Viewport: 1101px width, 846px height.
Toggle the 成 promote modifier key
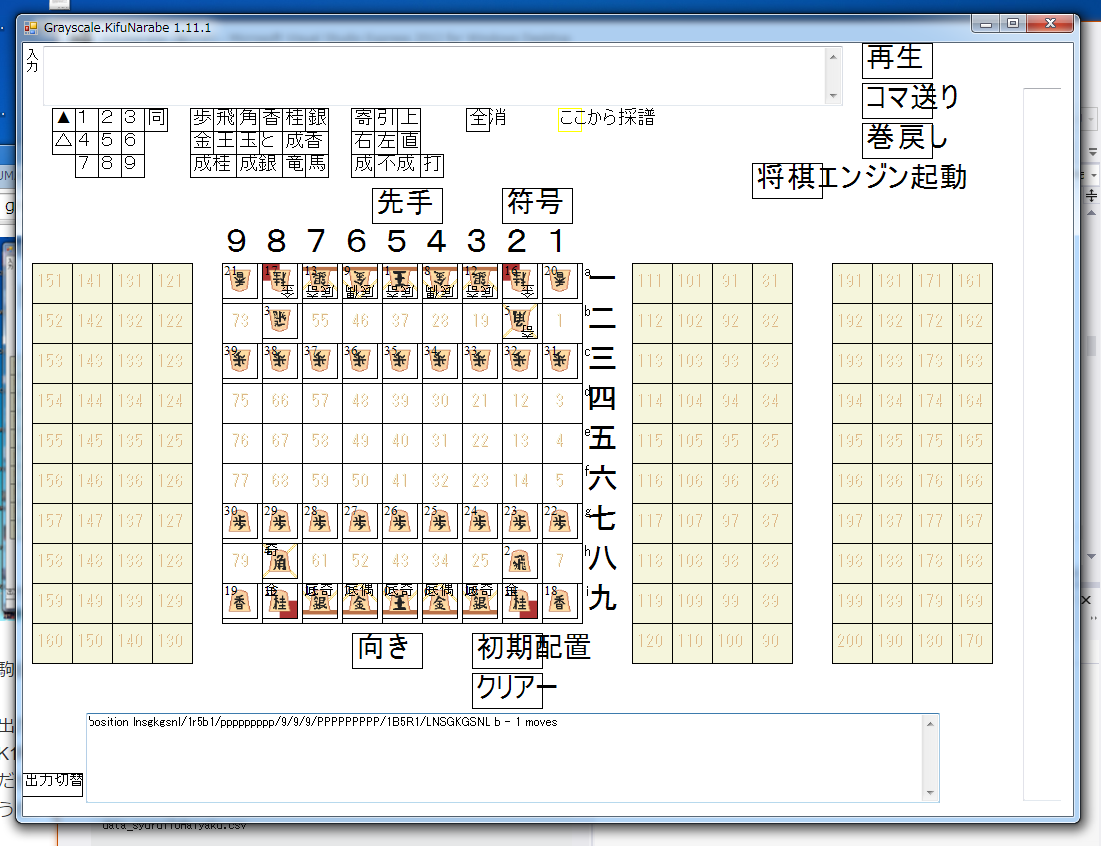(x=363, y=165)
